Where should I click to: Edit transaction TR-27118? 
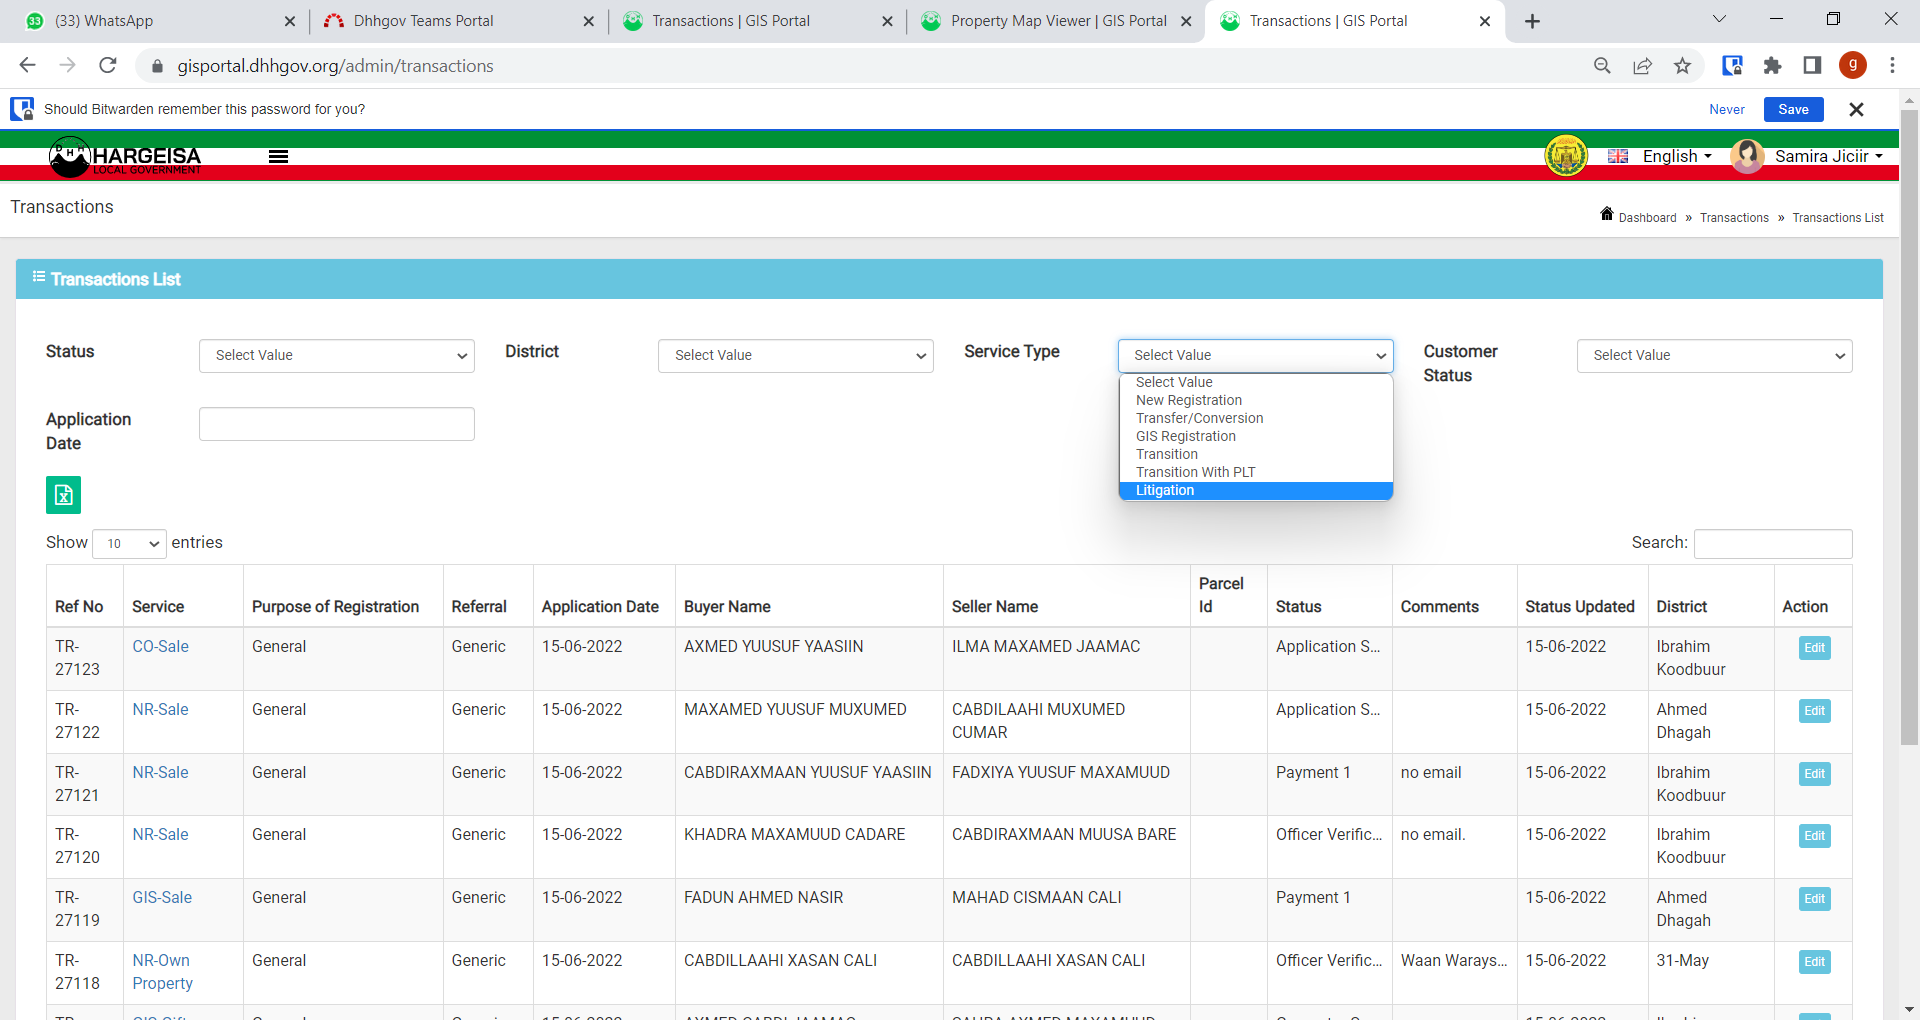tap(1814, 962)
